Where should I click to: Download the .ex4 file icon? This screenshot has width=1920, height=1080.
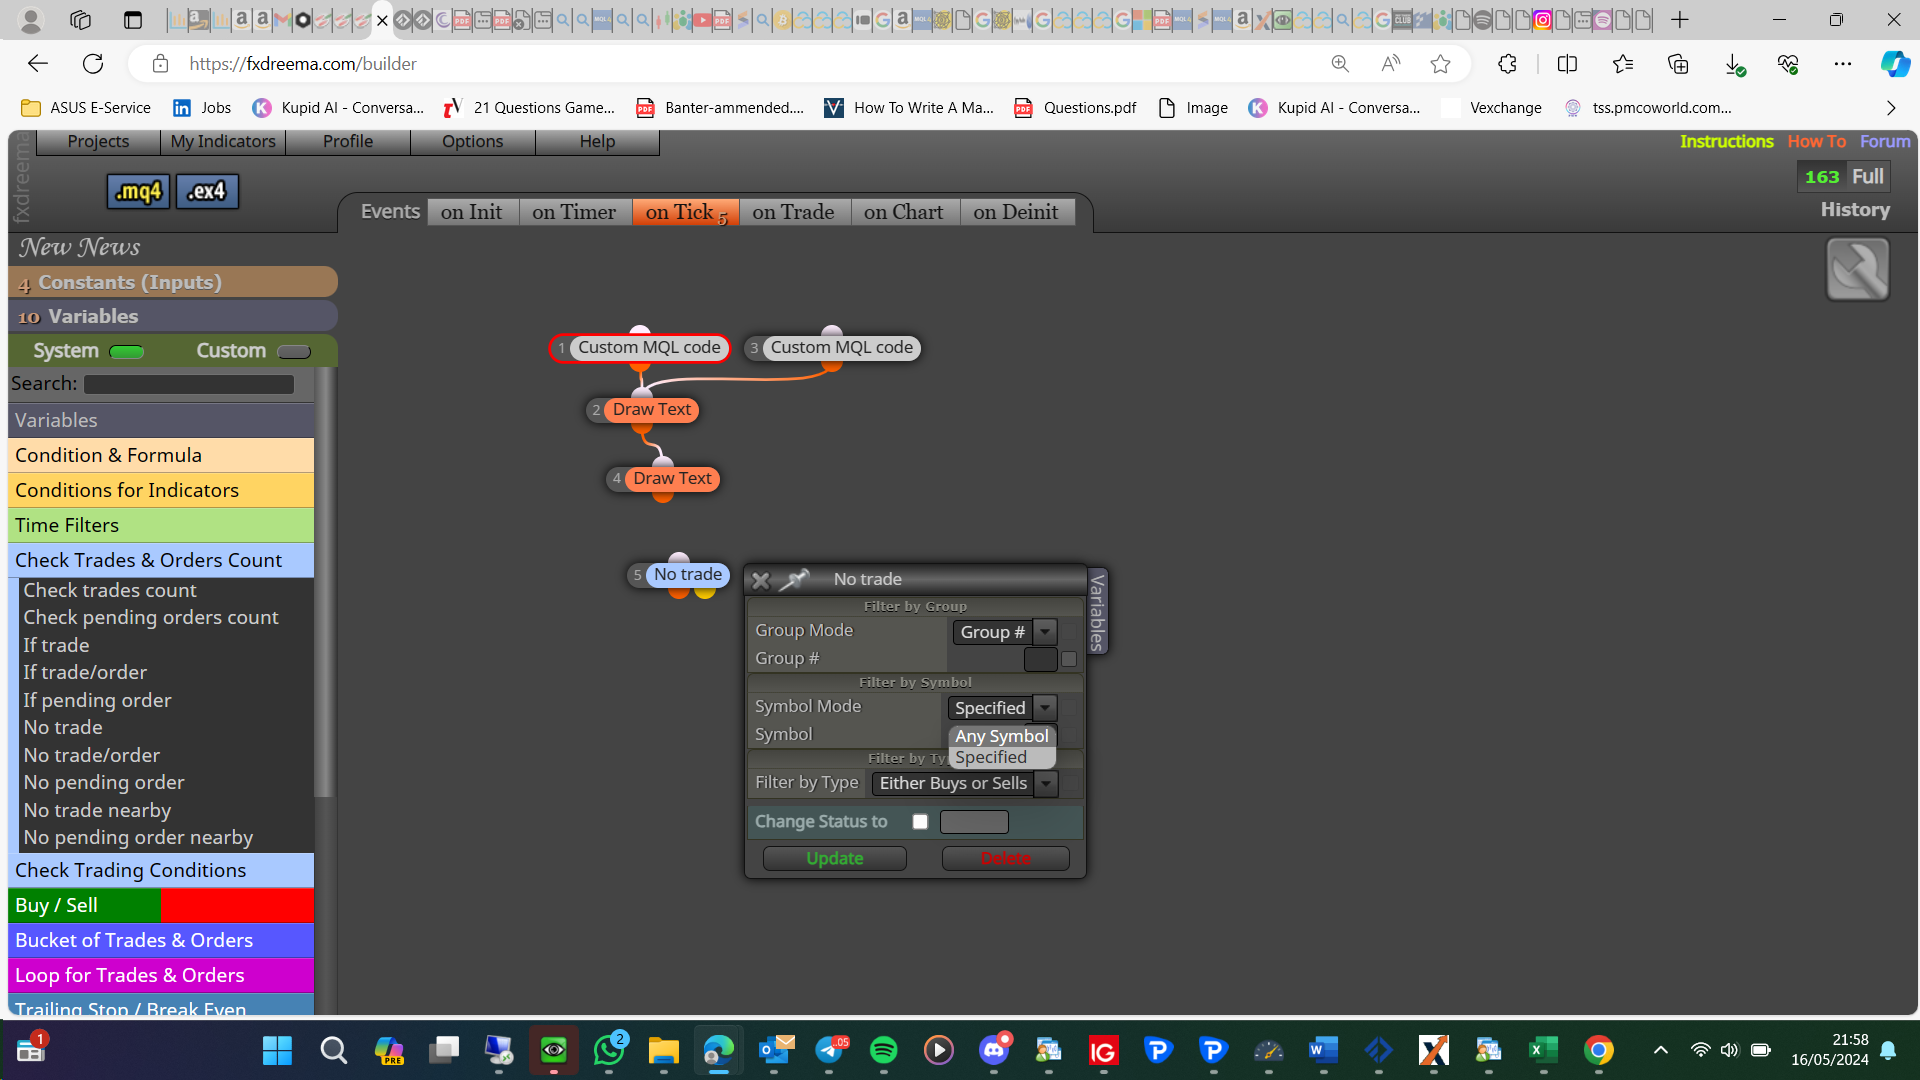(207, 191)
